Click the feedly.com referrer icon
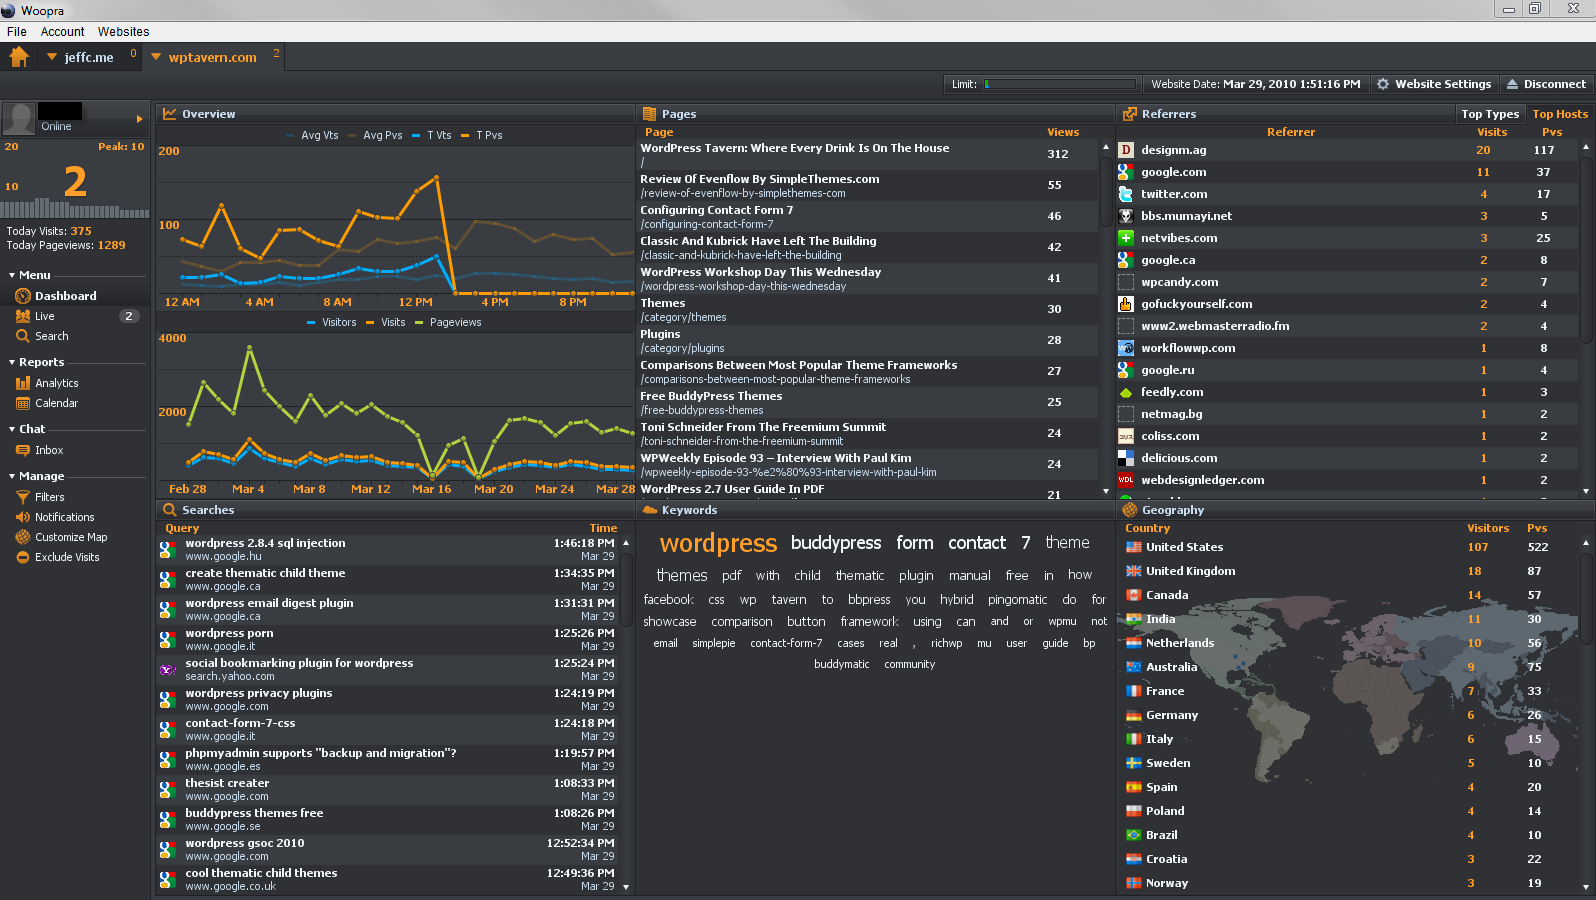1596x900 pixels. [1126, 392]
